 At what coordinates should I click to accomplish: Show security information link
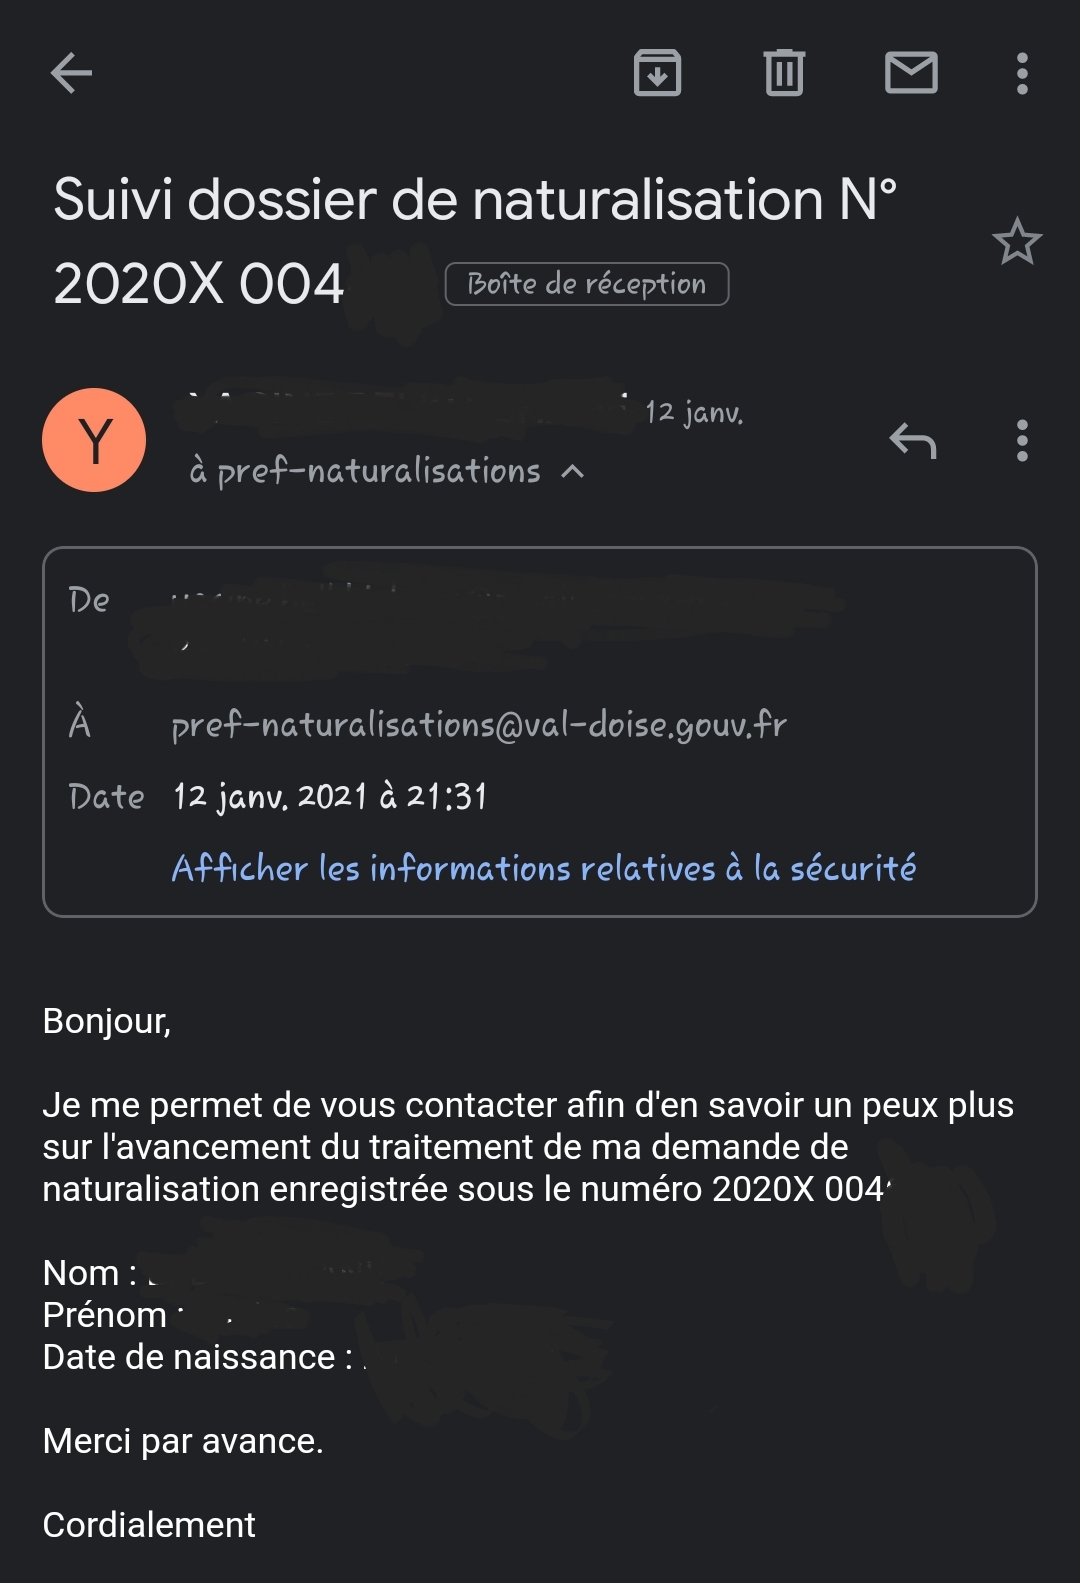(x=543, y=868)
